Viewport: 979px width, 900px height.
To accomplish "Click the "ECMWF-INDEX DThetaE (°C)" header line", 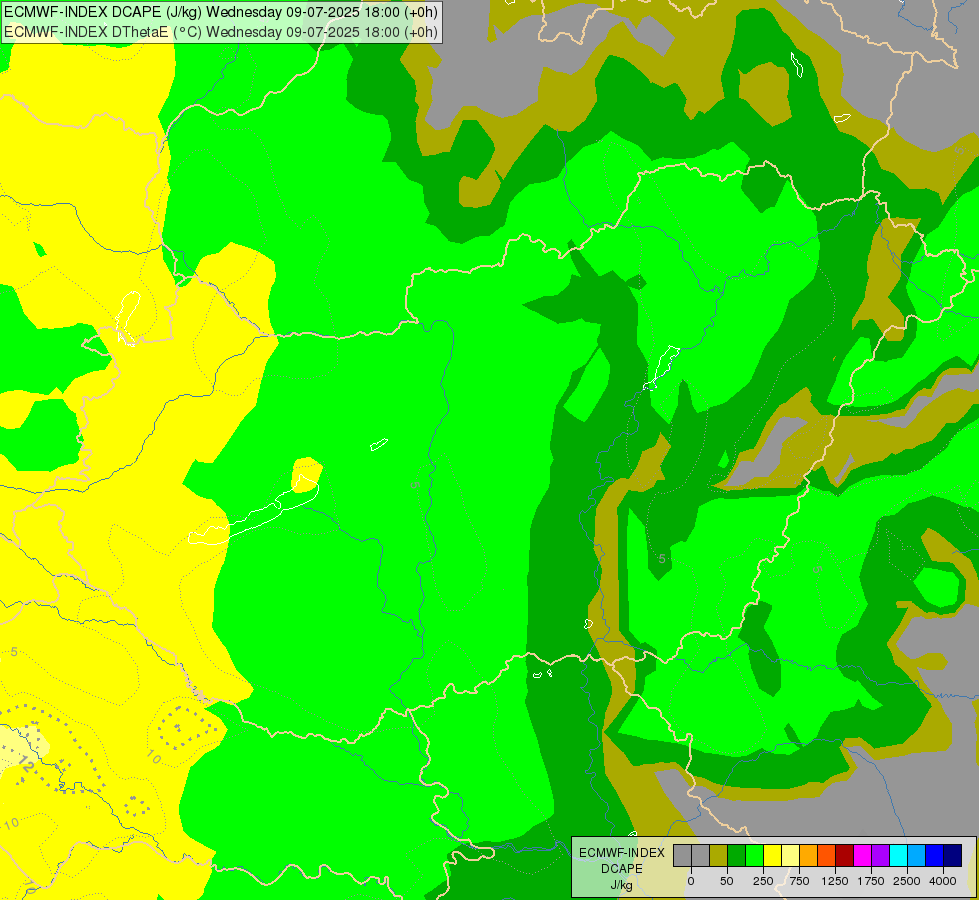I will pyautogui.click(x=221, y=32).
